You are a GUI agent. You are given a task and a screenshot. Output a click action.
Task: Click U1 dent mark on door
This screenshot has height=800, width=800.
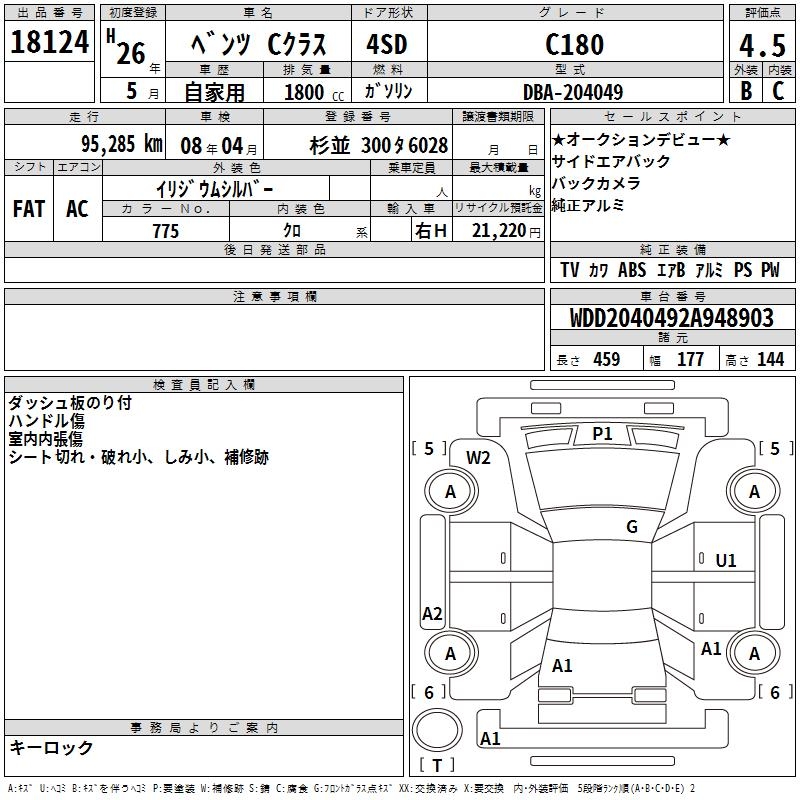[x=726, y=560]
